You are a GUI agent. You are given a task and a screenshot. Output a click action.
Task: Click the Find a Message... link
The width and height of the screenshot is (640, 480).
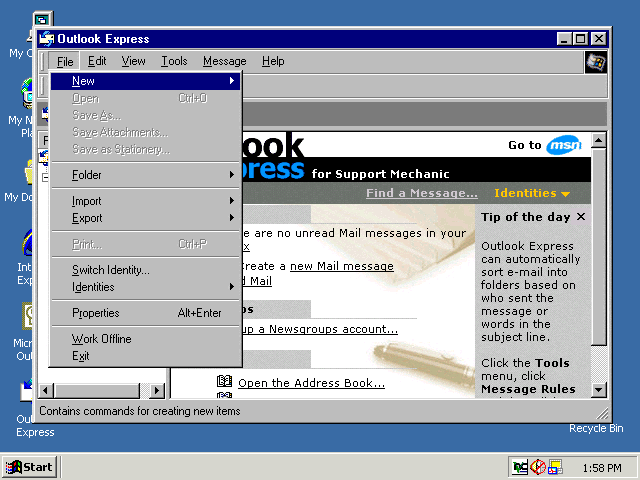point(422,193)
